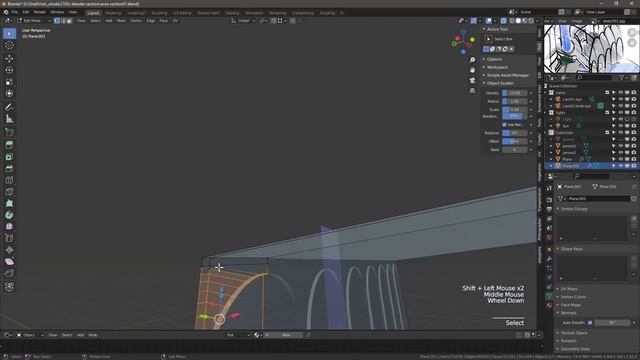This screenshot has width=640, height=360.
Task: Open the File menu
Action: coord(15,12)
